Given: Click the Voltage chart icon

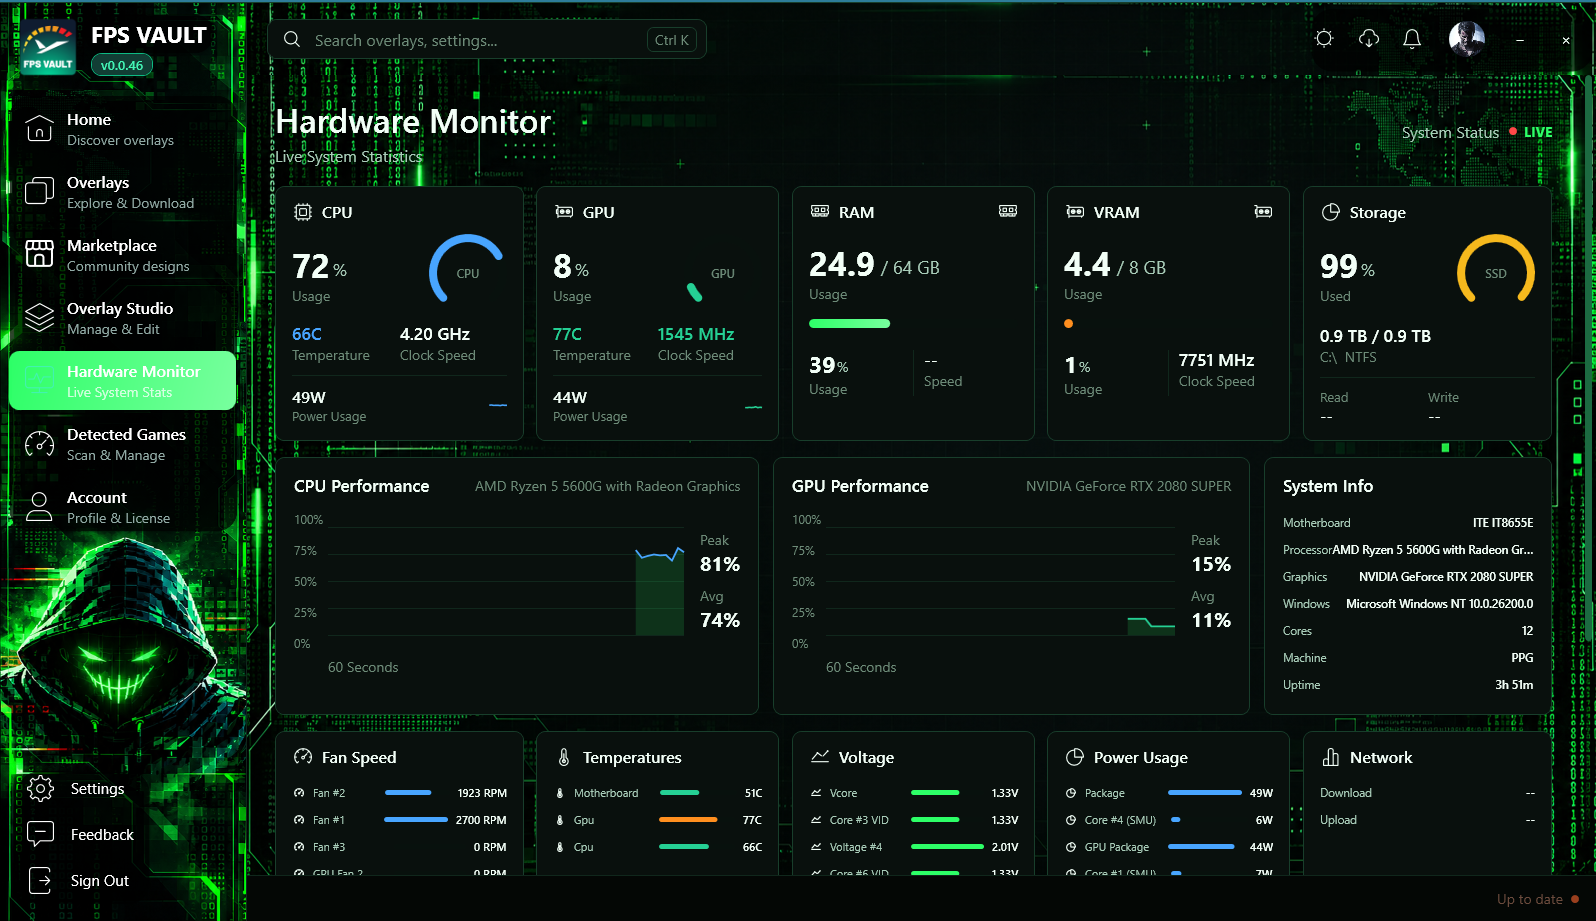Looking at the screenshot, I should tap(820, 757).
